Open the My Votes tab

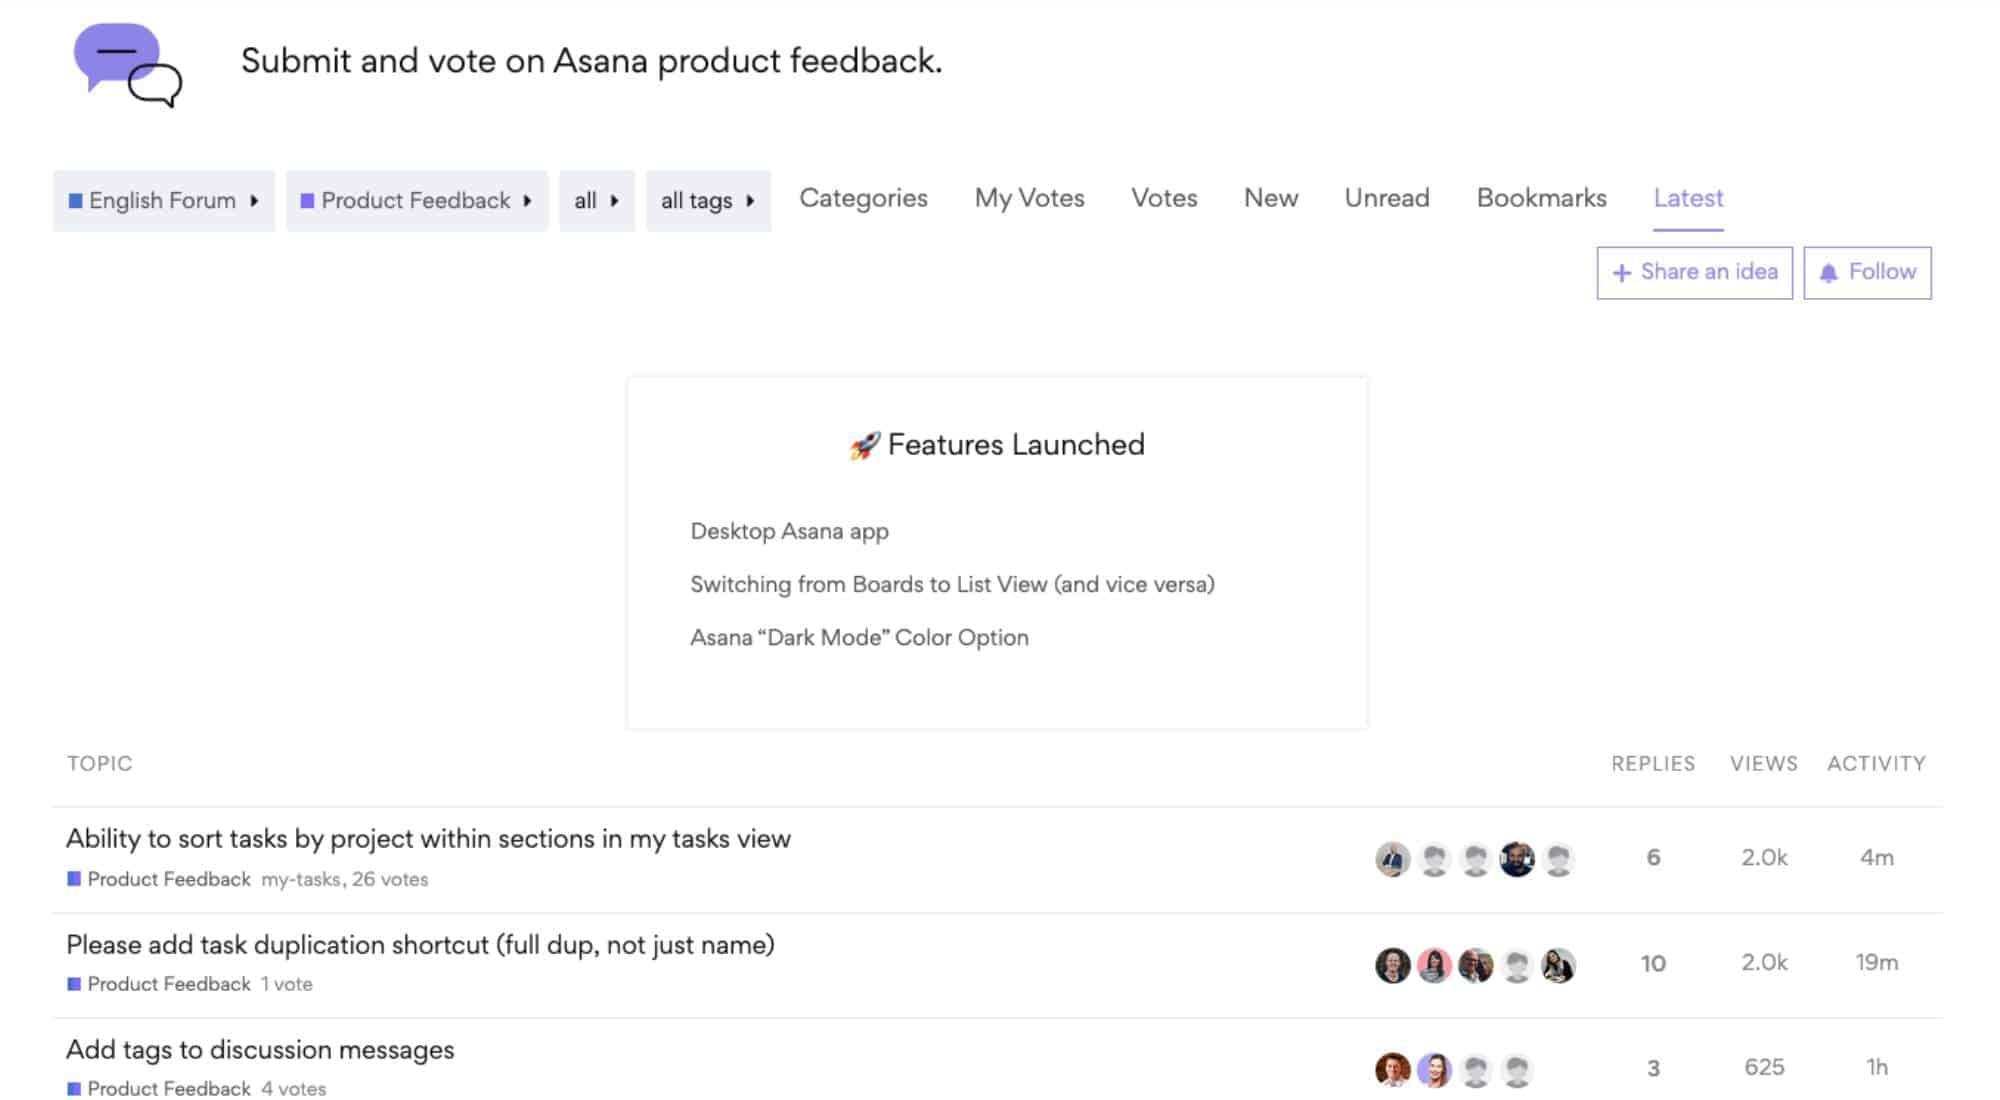pos(1029,198)
